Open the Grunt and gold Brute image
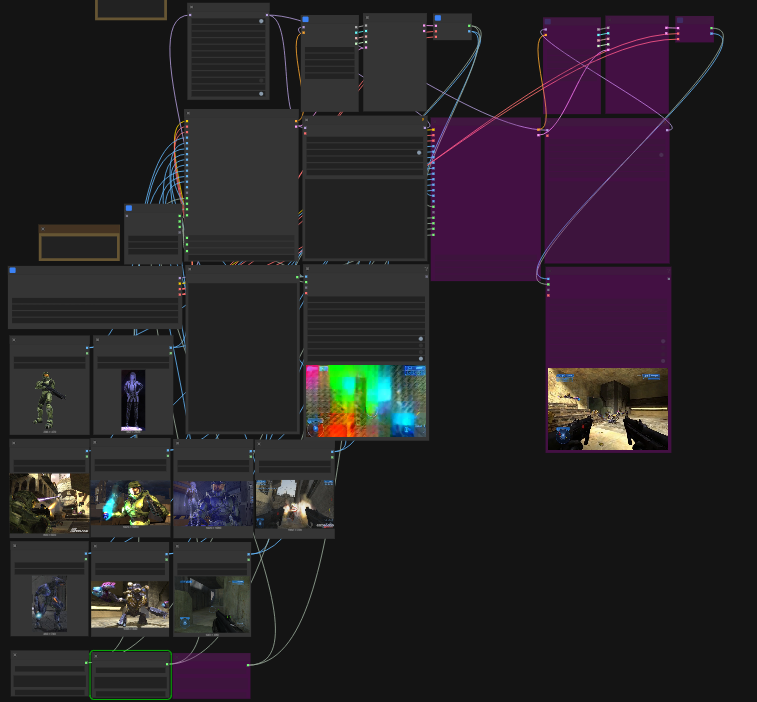The image size is (757, 702). [x=130, y=604]
